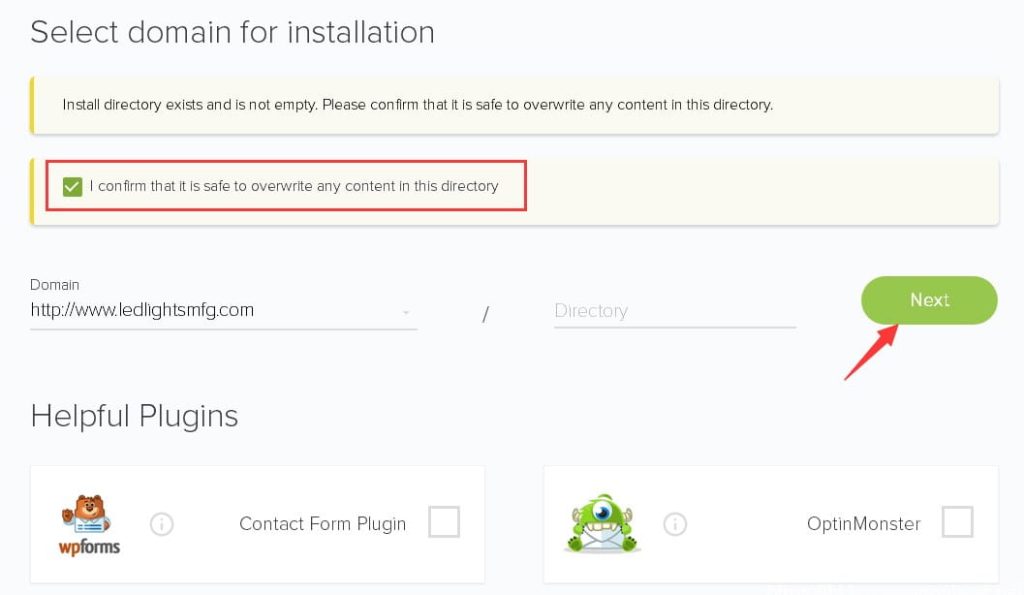The image size is (1024, 595).
Task: Click the small Domain field label
Action: 55,285
